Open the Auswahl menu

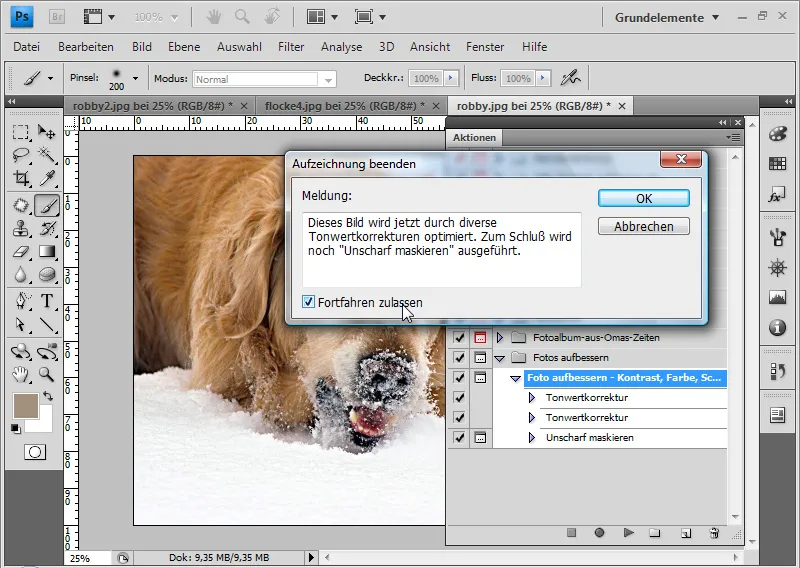point(239,47)
